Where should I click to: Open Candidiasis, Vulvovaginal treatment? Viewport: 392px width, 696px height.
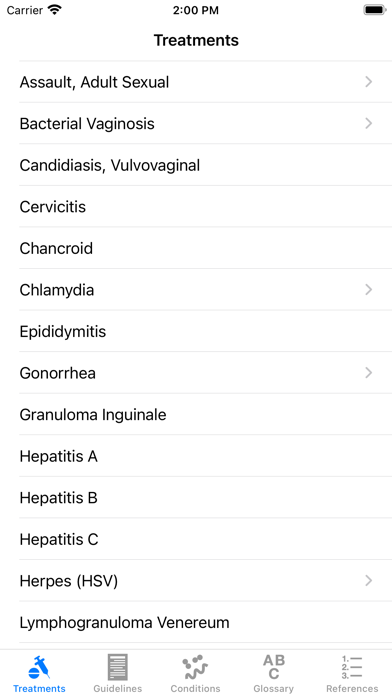click(206, 165)
